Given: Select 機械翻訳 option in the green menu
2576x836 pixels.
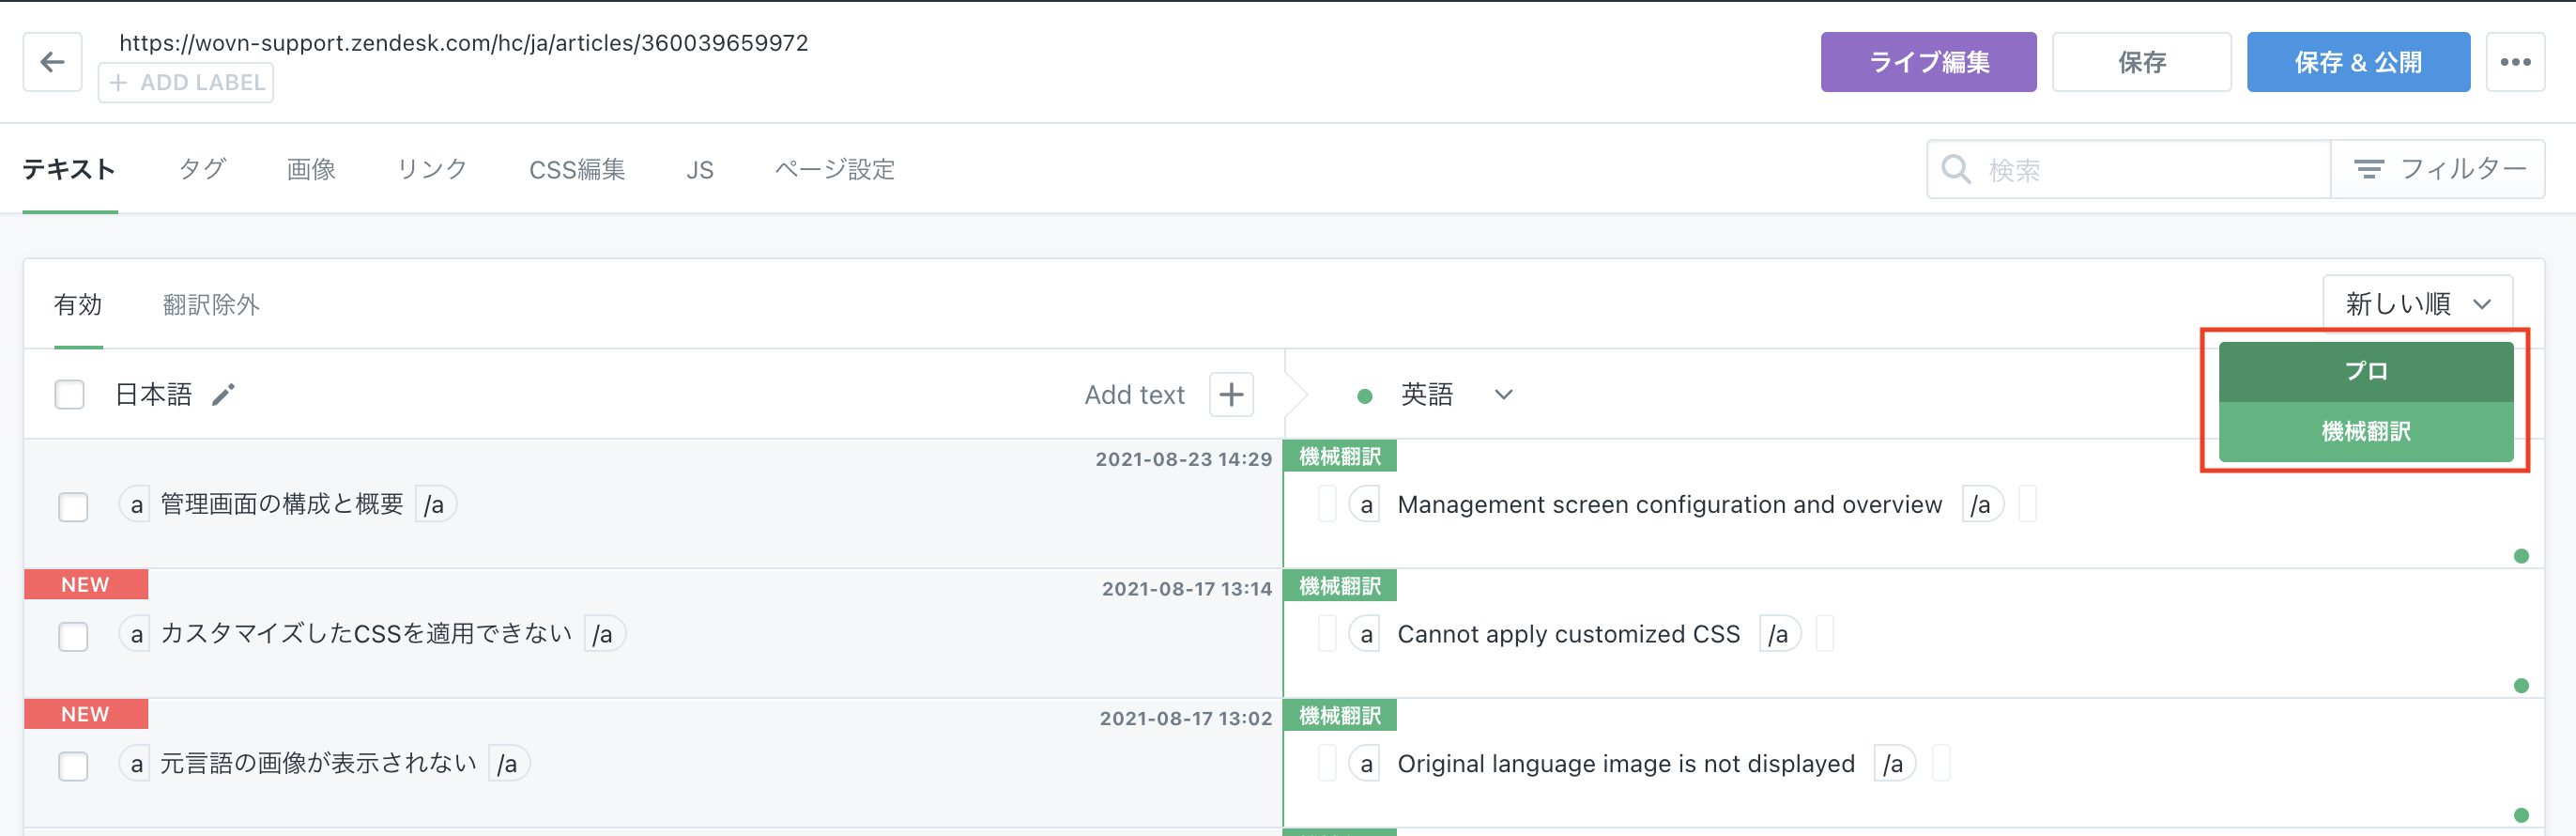Looking at the screenshot, I should (x=2365, y=432).
